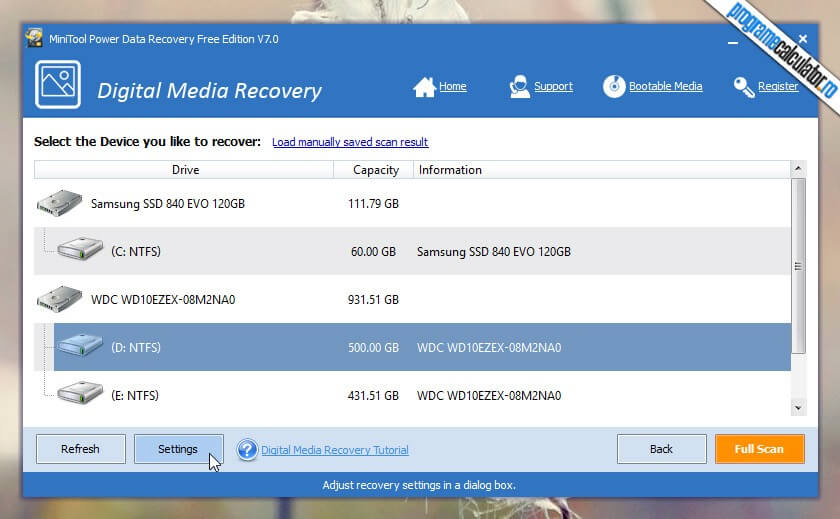Minimize the MiniTool window
This screenshot has width=840, height=519.
coord(733,41)
